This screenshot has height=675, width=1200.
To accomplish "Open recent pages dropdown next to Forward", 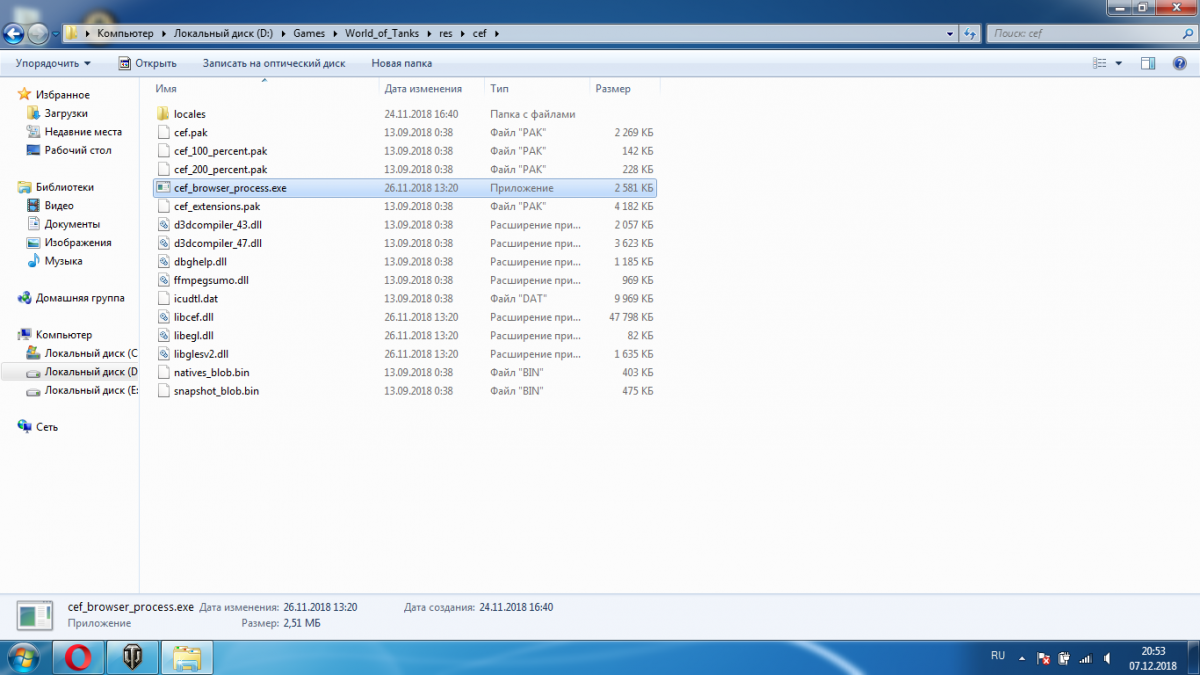I will (x=55, y=34).
